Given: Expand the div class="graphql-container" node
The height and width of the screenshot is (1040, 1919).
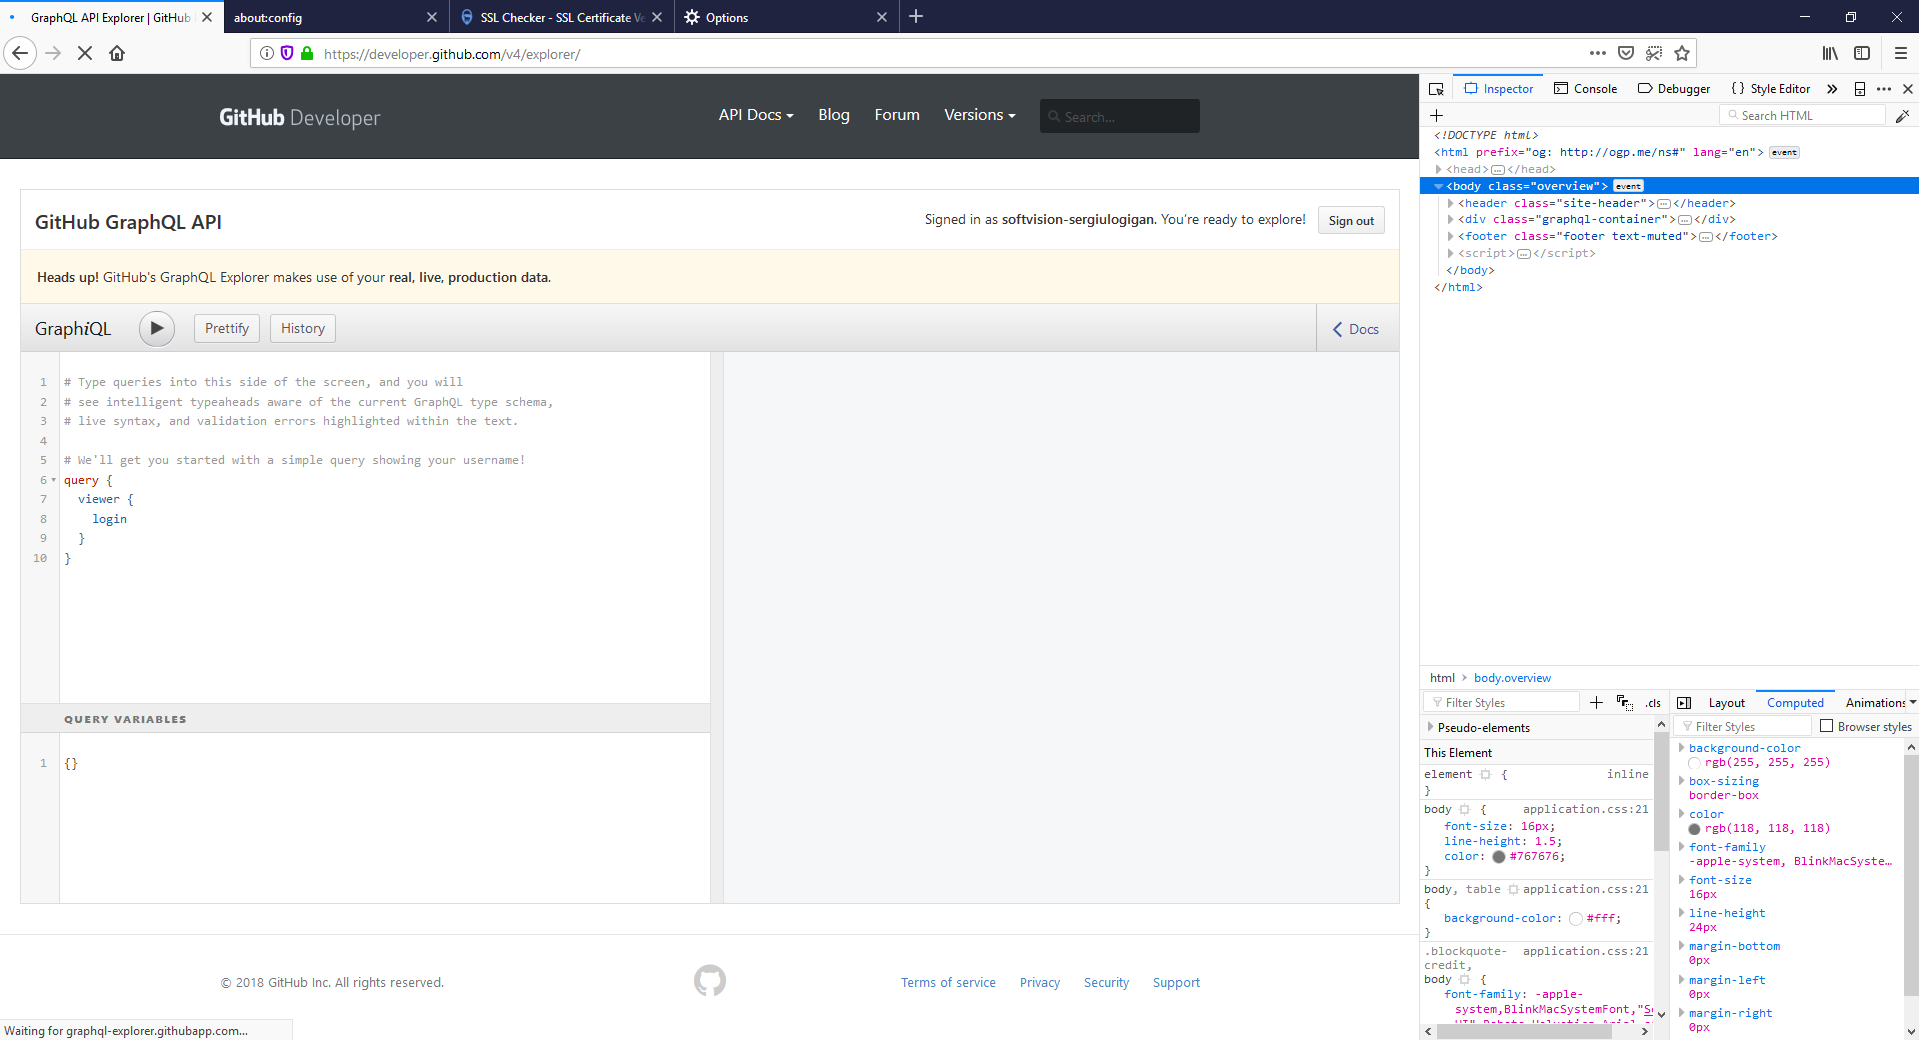Looking at the screenshot, I should point(1450,219).
